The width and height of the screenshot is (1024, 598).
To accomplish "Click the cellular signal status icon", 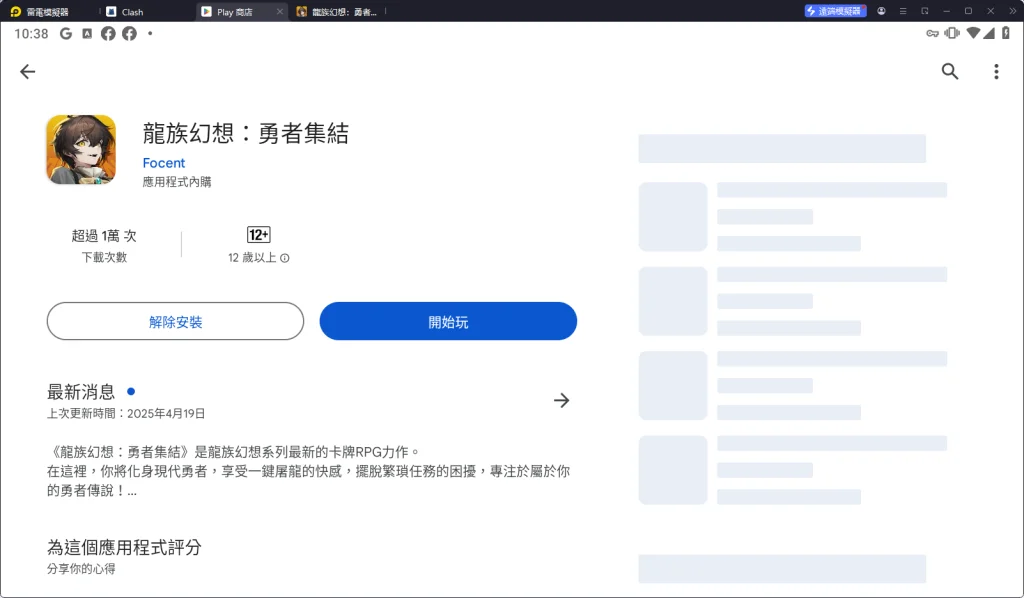I will pyautogui.click(x=989, y=33).
